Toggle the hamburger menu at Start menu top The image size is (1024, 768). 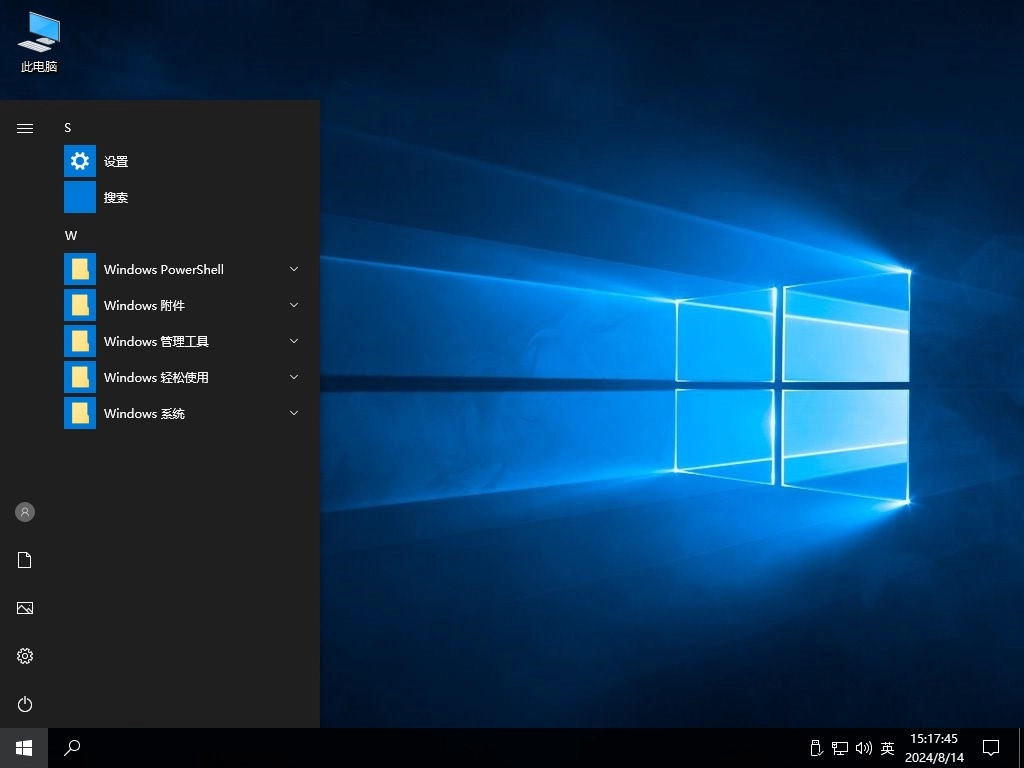[x=24, y=128]
